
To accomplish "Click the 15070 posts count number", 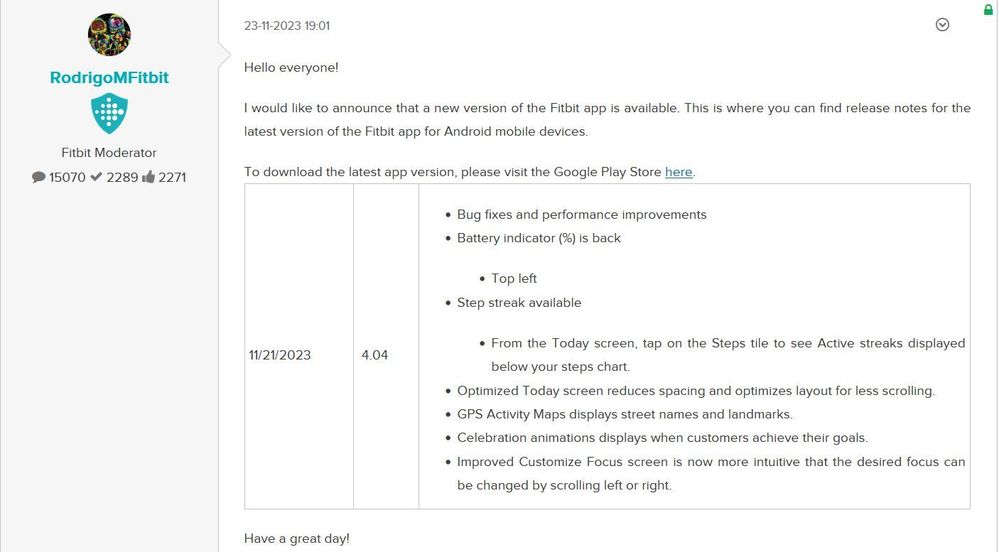I will (67, 177).
